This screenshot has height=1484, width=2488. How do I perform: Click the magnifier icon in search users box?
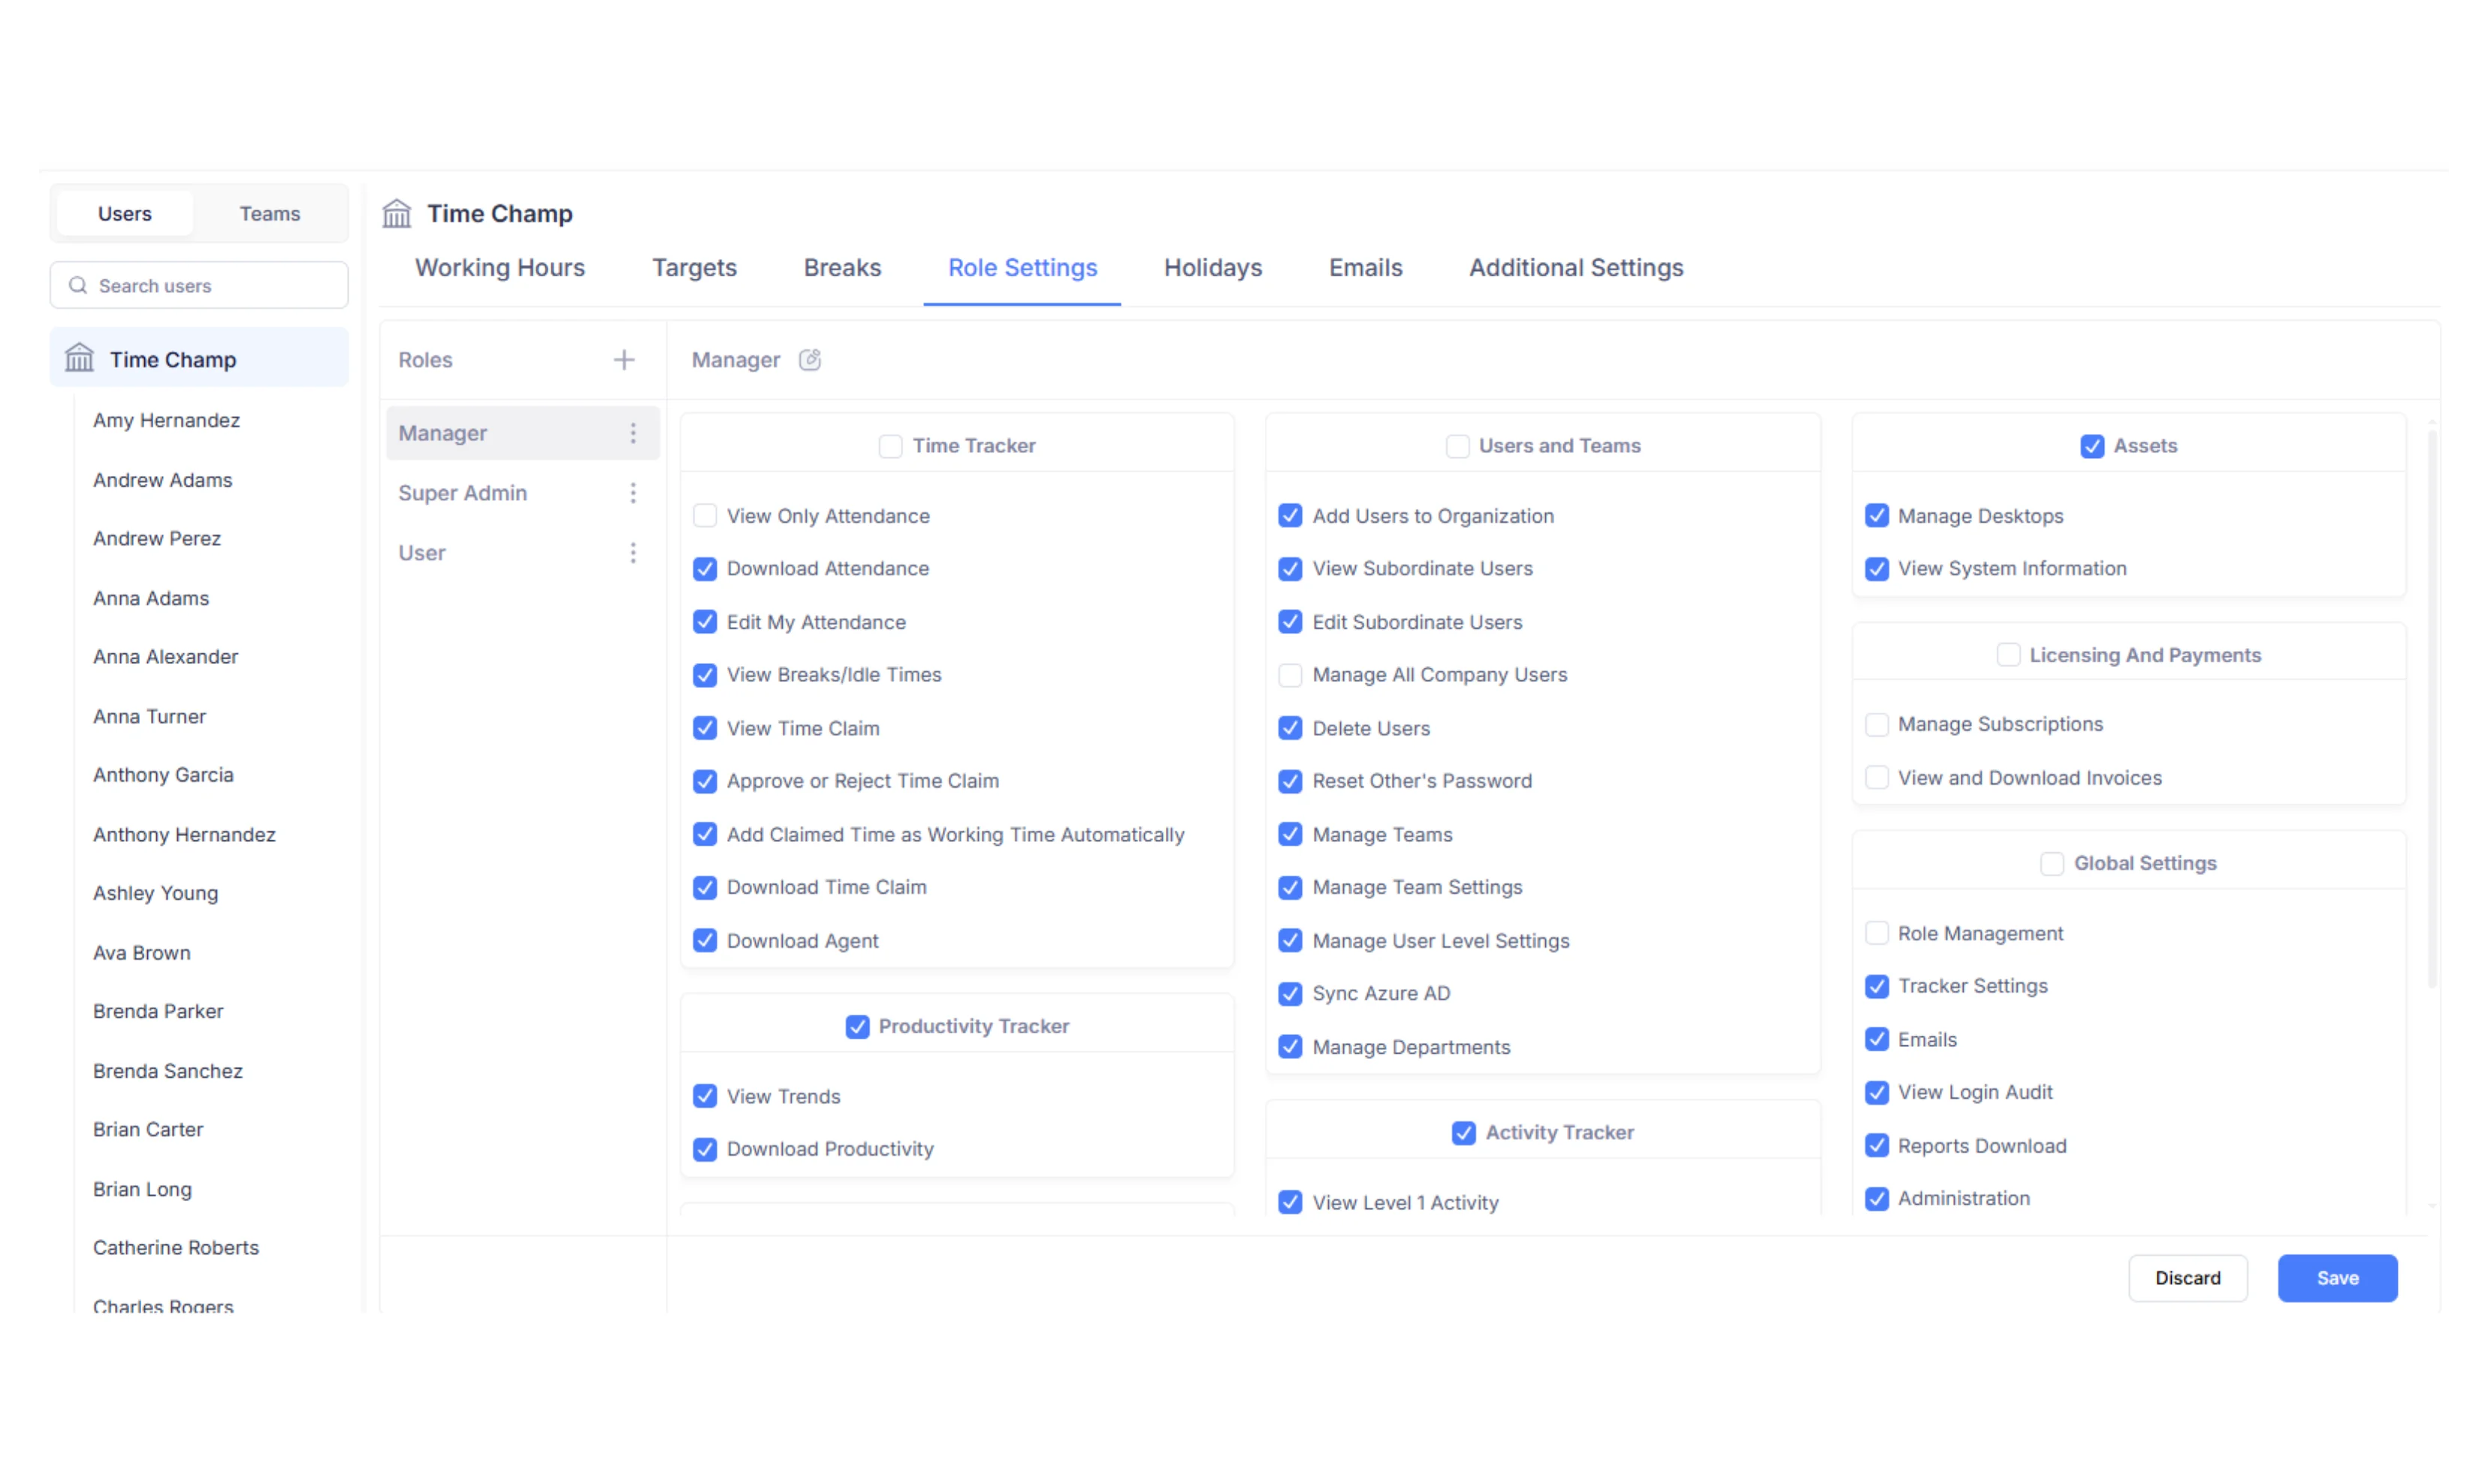tap(78, 286)
